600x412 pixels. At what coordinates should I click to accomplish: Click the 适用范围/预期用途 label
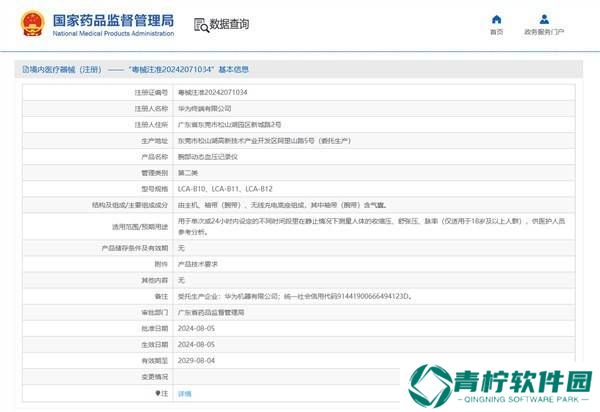[x=140, y=226]
